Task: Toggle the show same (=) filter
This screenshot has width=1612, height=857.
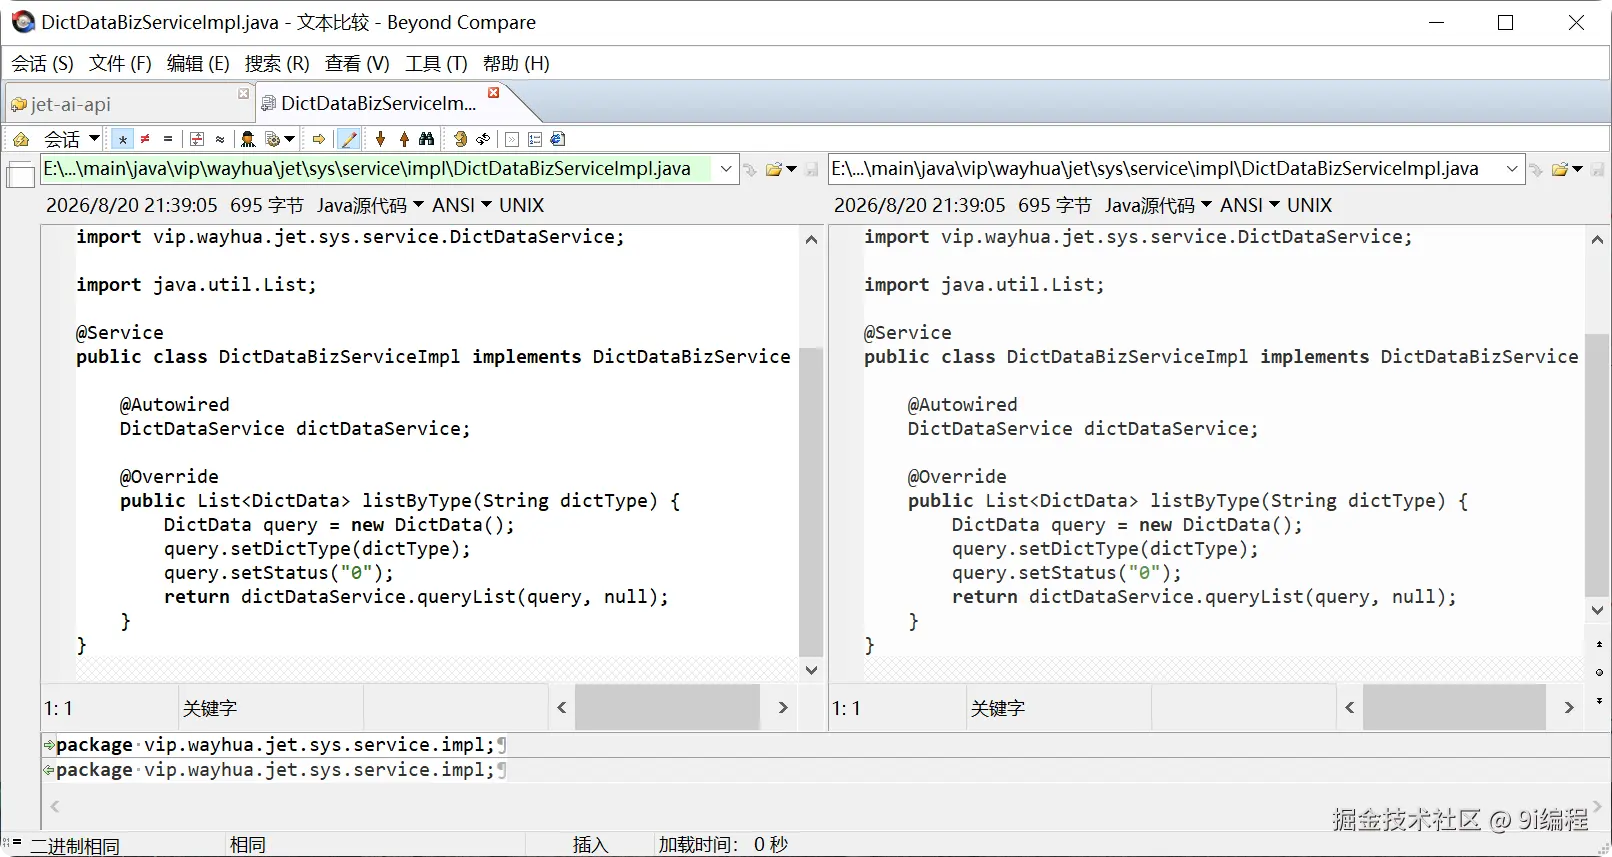Action: click(x=168, y=139)
